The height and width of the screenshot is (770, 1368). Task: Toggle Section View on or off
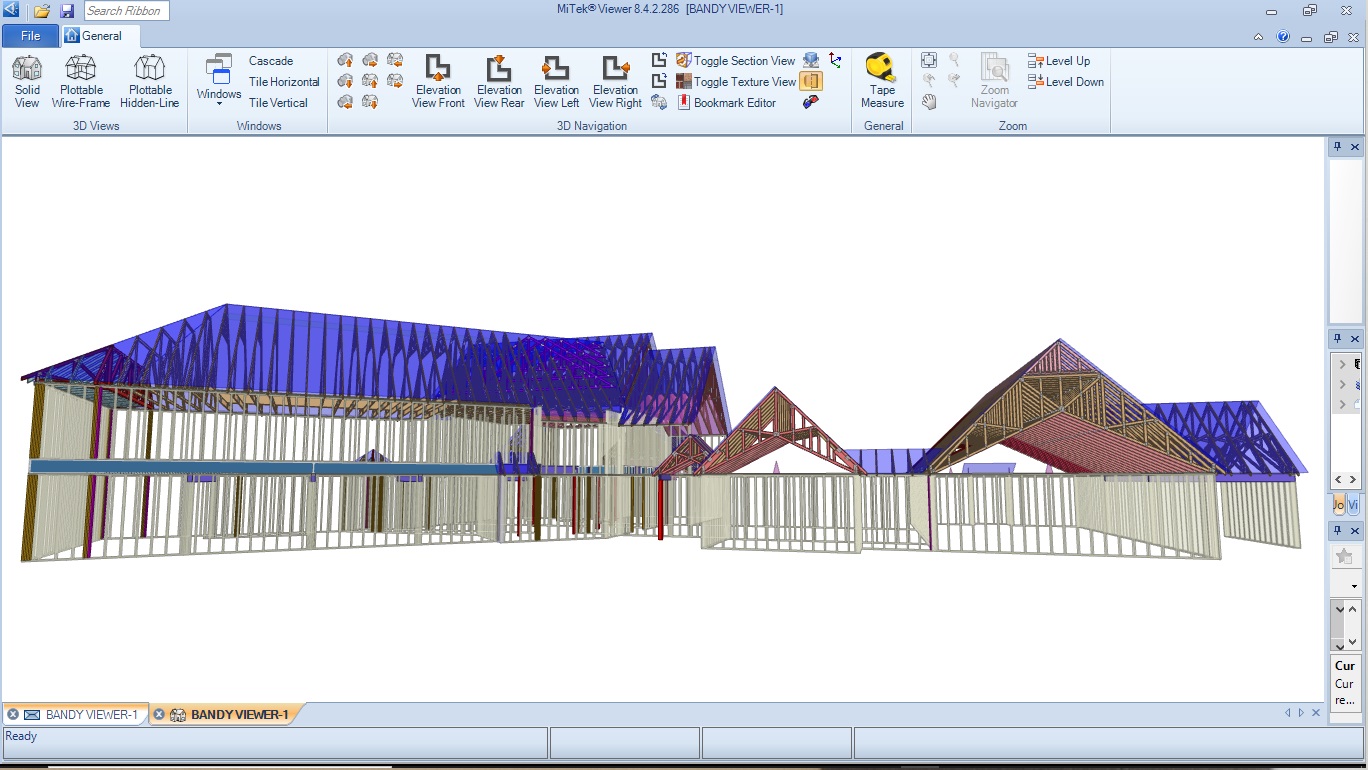735,61
